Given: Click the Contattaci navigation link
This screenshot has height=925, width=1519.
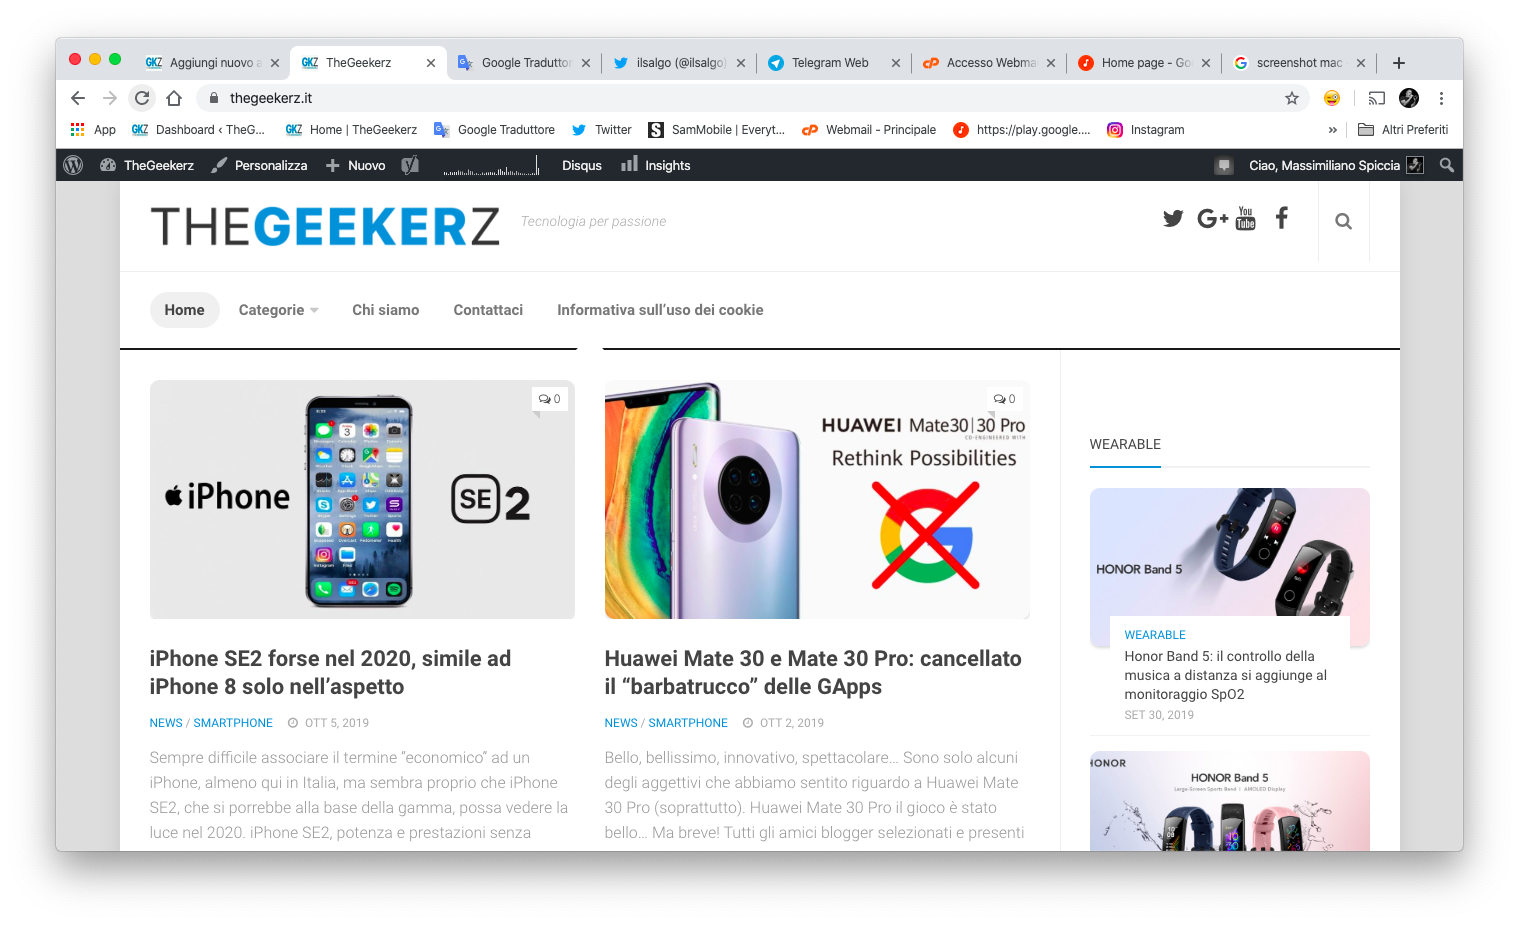Looking at the screenshot, I should tap(488, 310).
